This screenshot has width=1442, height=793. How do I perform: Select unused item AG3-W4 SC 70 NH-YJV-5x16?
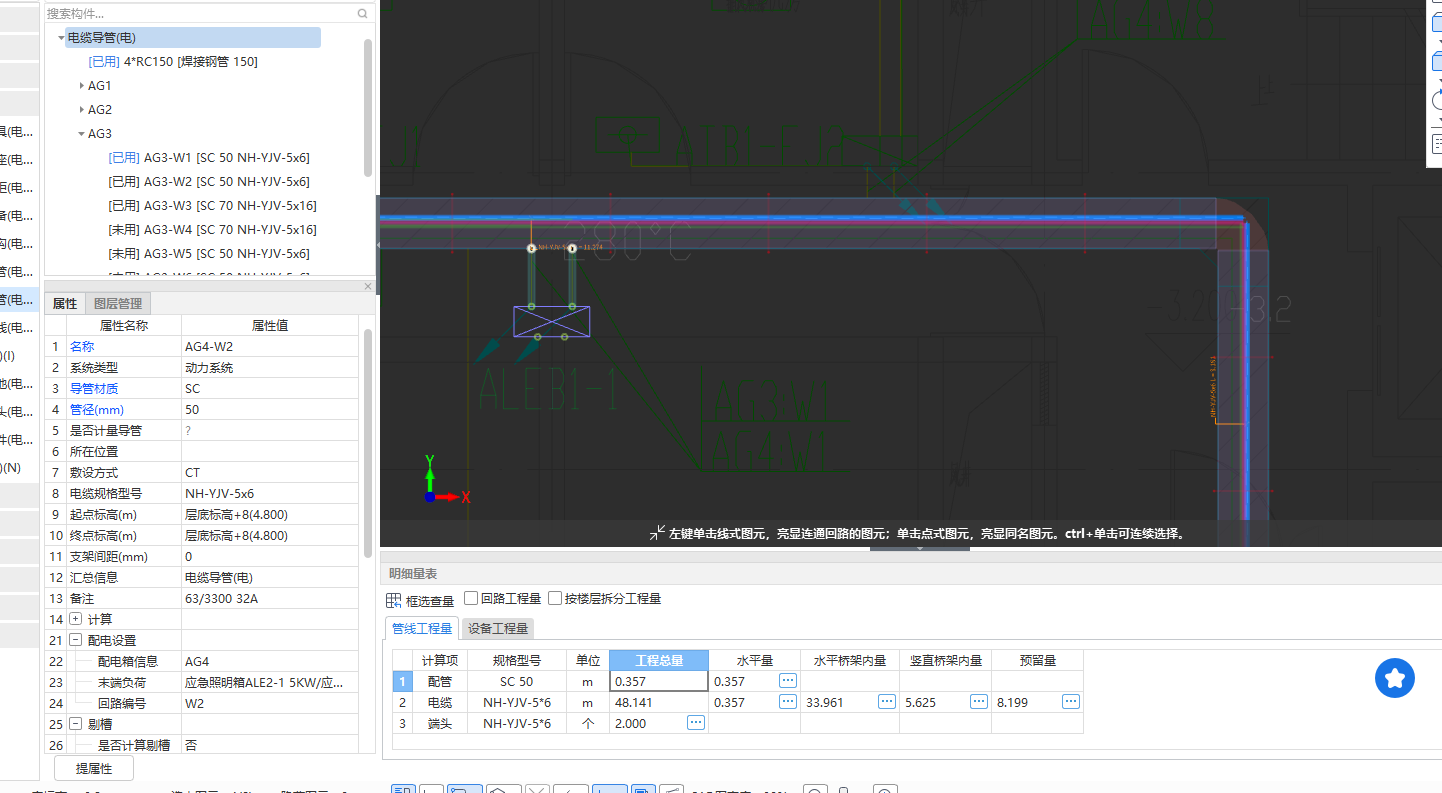tap(212, 230)
